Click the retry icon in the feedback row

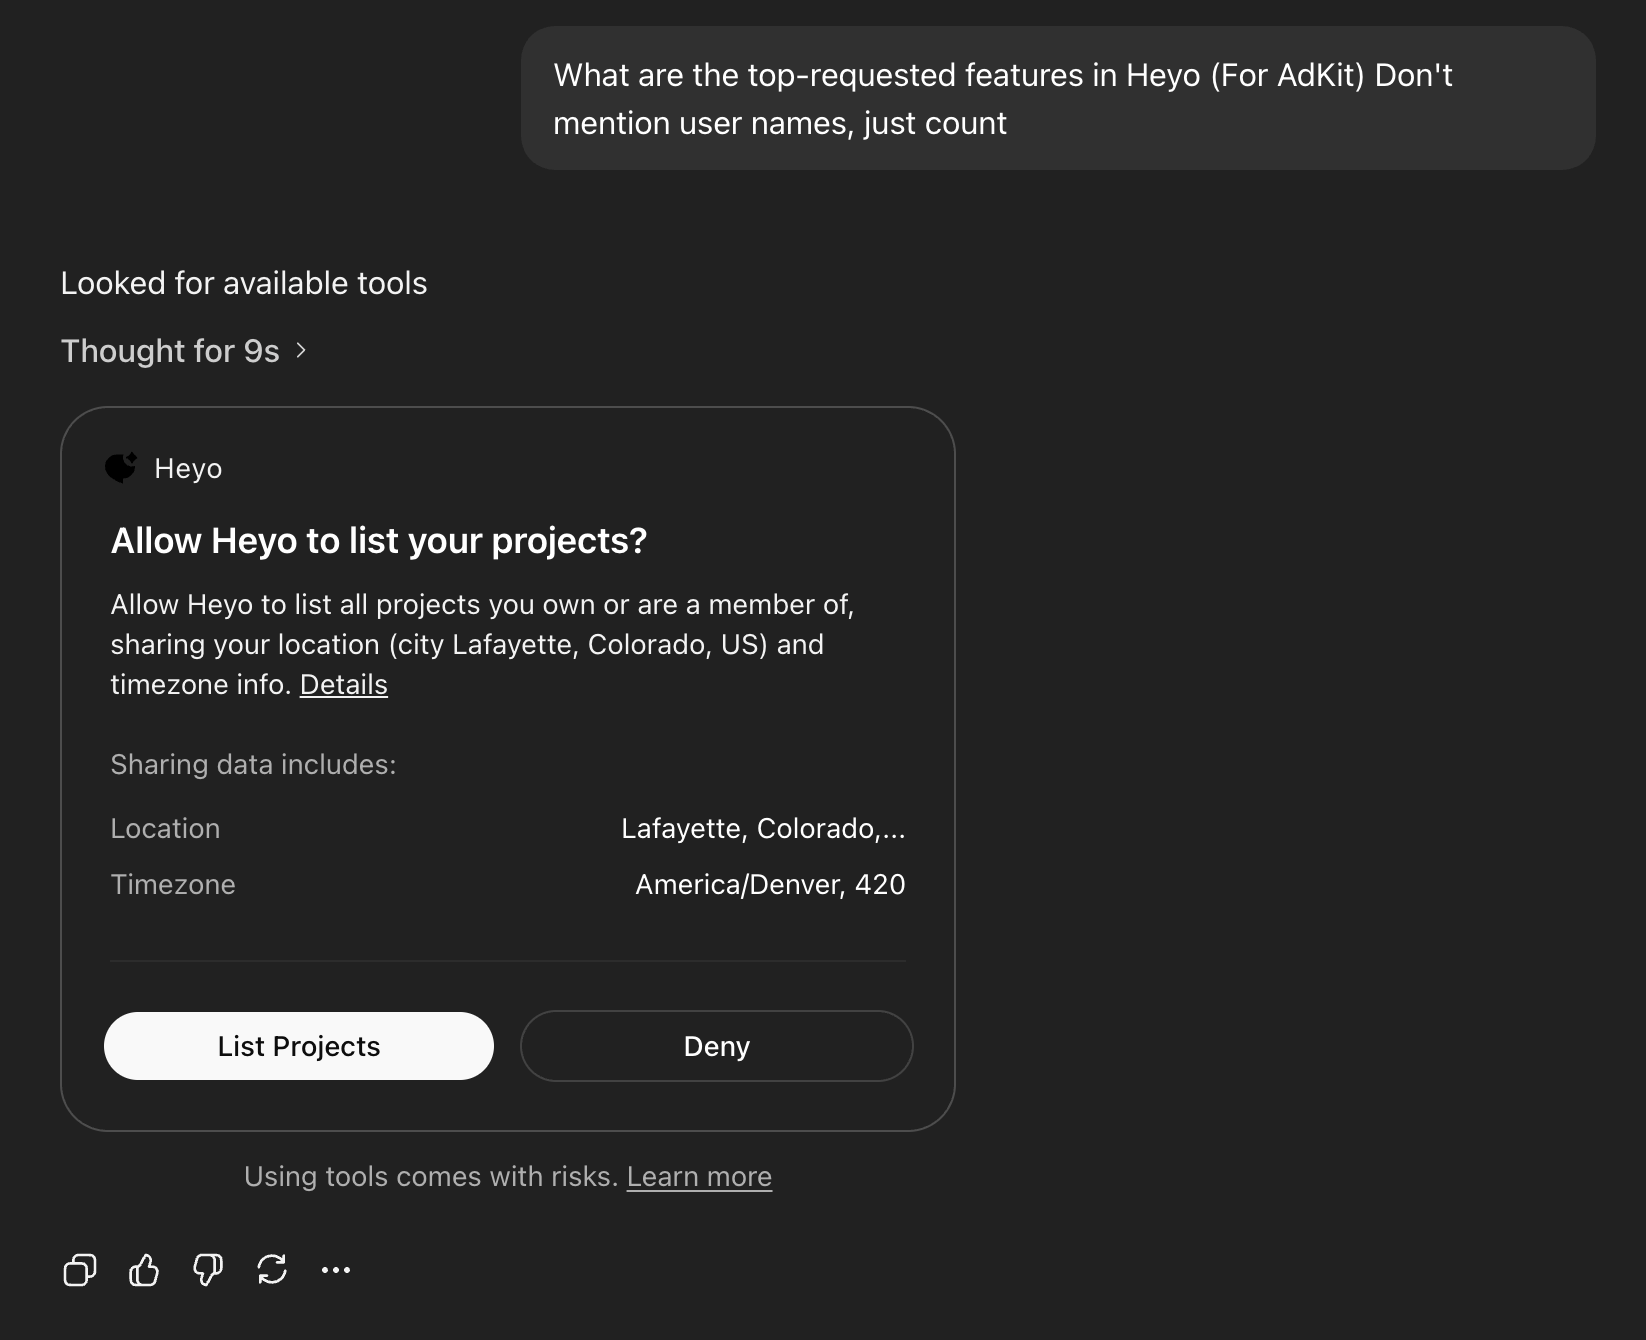[272, 1270]
